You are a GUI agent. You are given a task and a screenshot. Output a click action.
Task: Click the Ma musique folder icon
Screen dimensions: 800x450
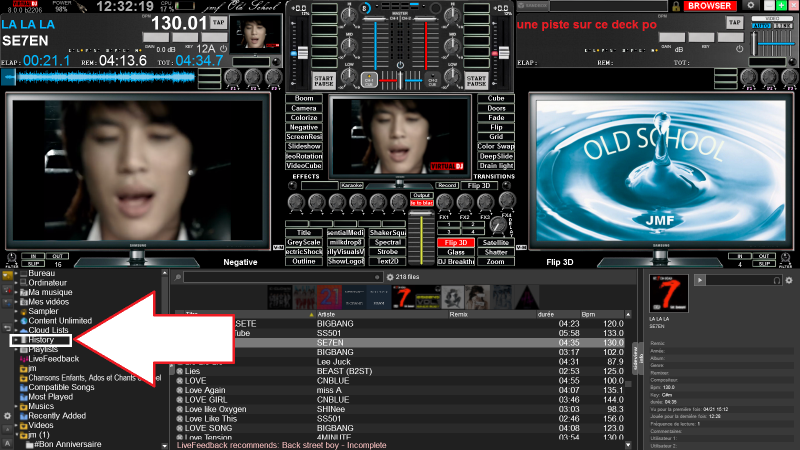(x=23, y=292)
